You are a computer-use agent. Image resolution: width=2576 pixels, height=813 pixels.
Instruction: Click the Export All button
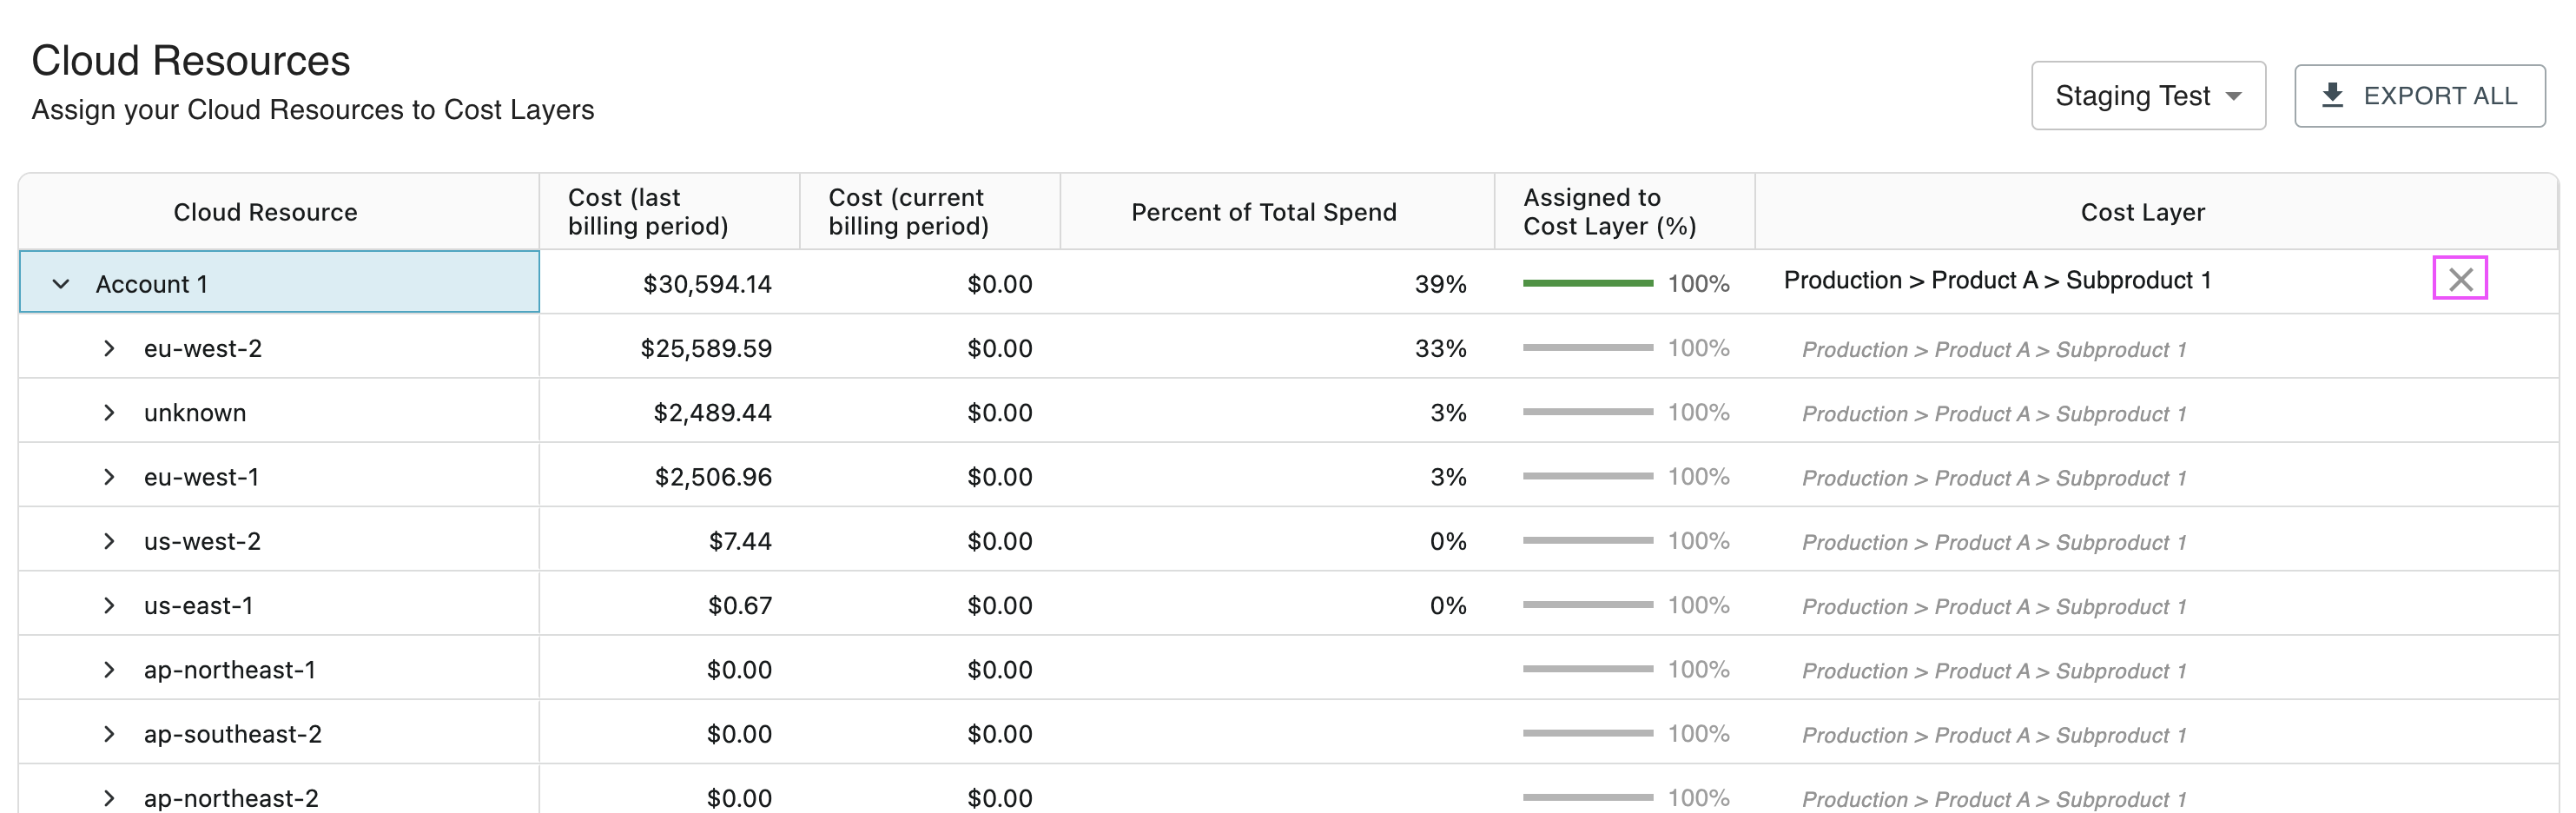pyautogui.click(x=2418, y=96)
